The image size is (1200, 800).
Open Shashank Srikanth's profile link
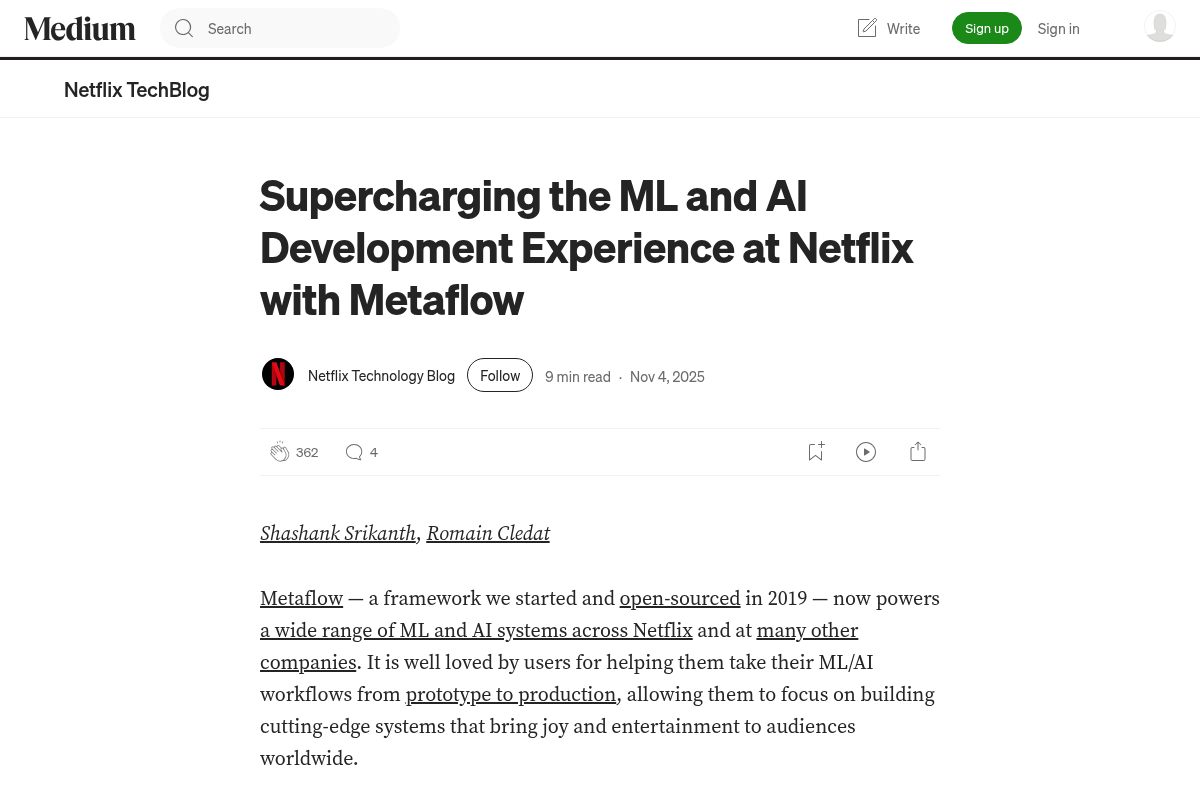click(x=338, y=534)
